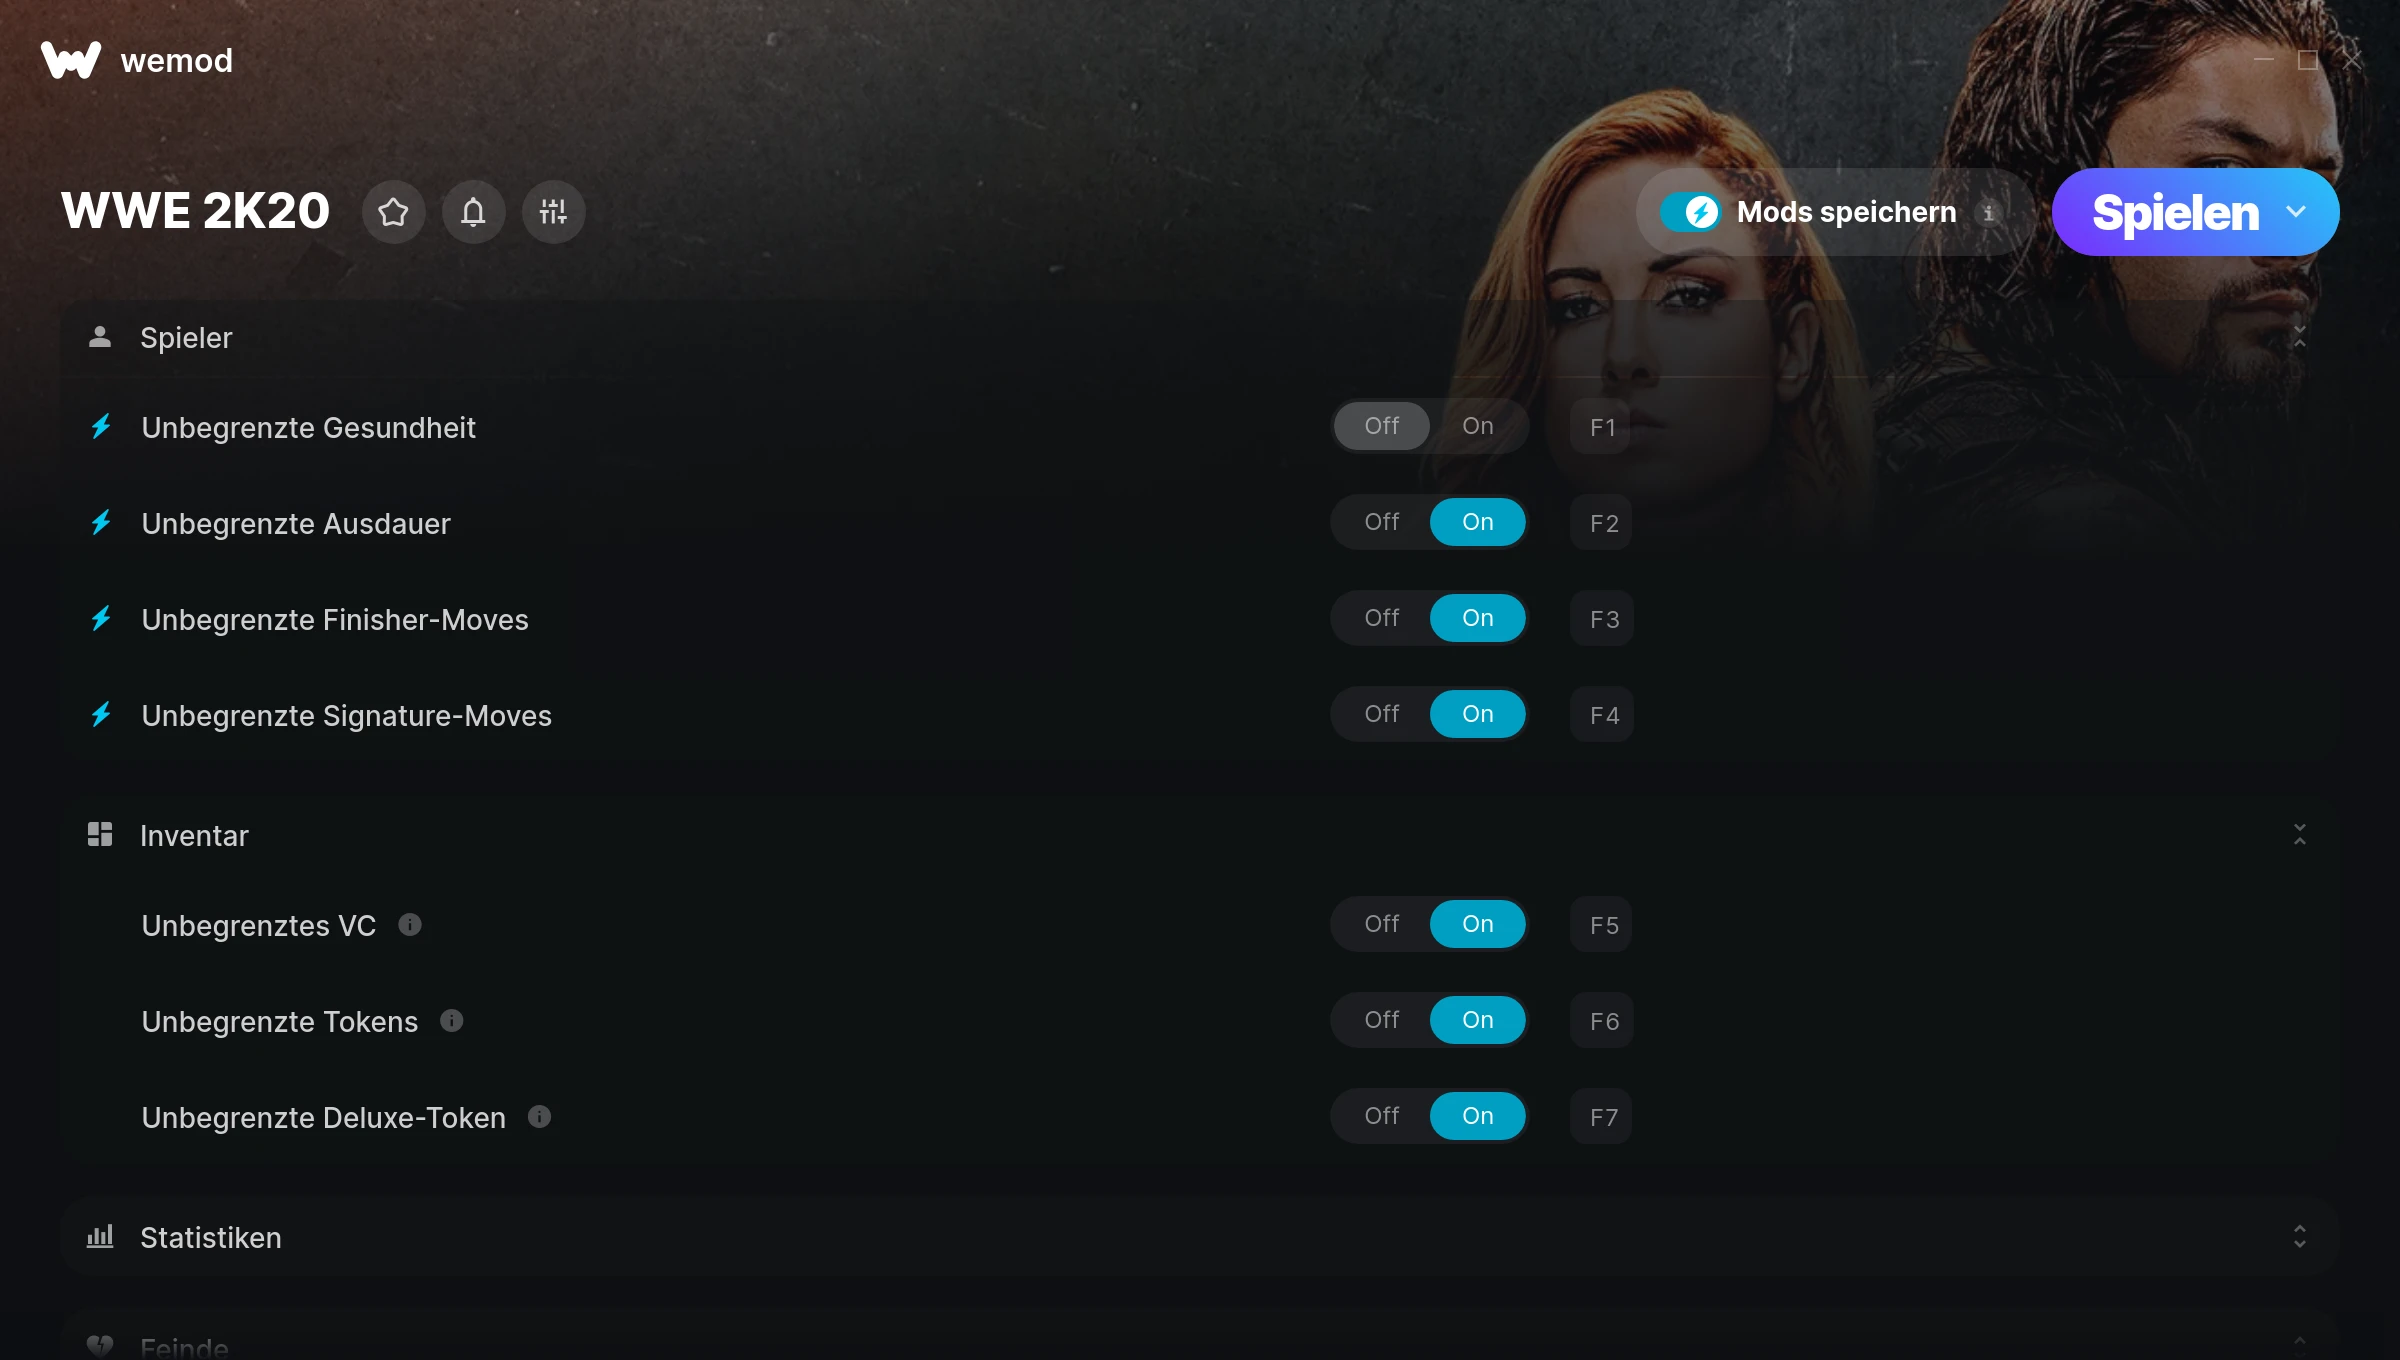Viewport: 2400px width, 1360px height.
Task: Open notifications bell for WWE 2K20
Action: click(x=473, y=212)
